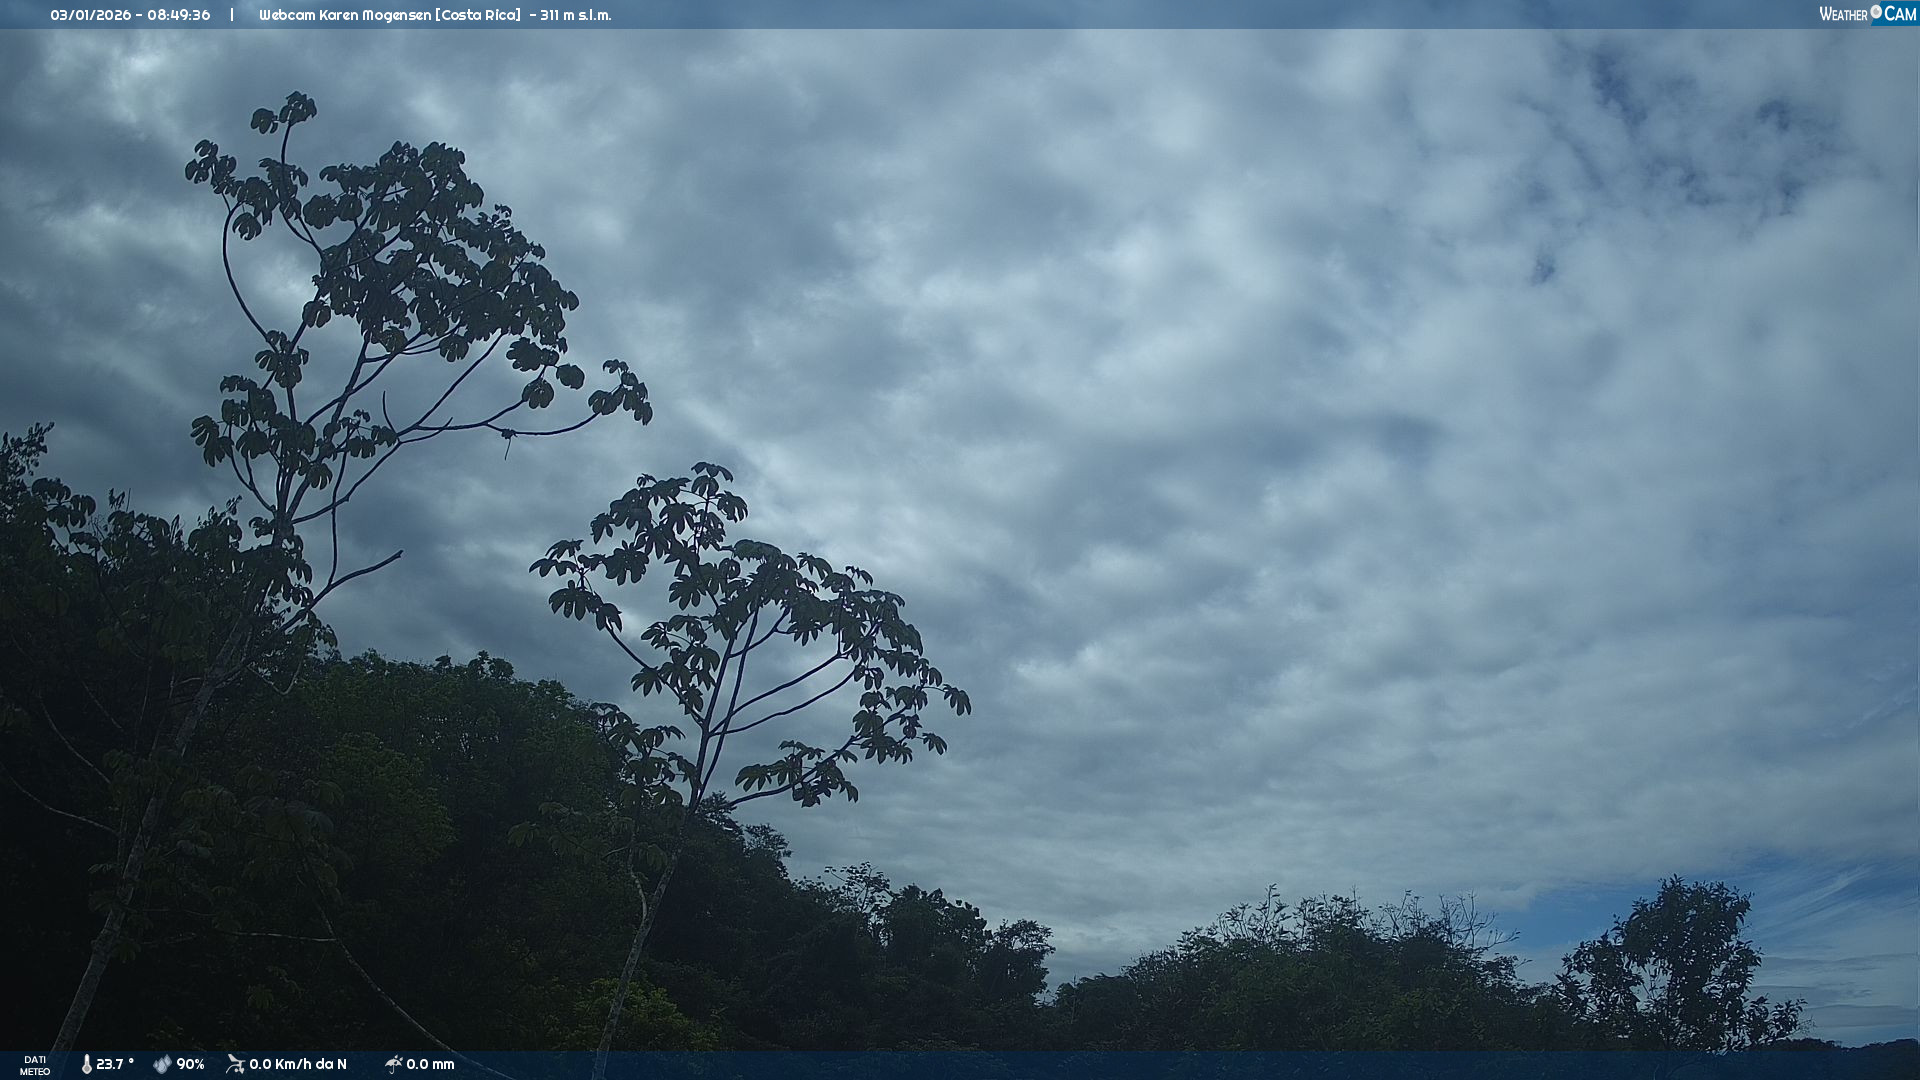Viewport: 1920px width, 1080px height.
Task: Click the 0.0 mm rainfall reading
Action: tap(430, 1064)
